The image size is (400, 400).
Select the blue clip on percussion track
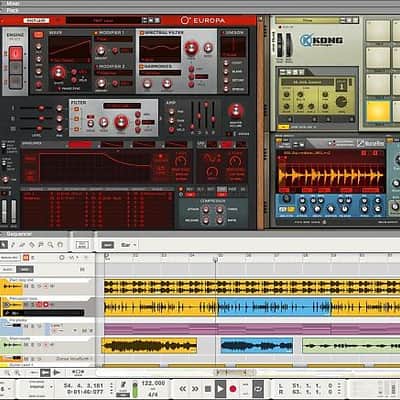click(x=274, y=307)
